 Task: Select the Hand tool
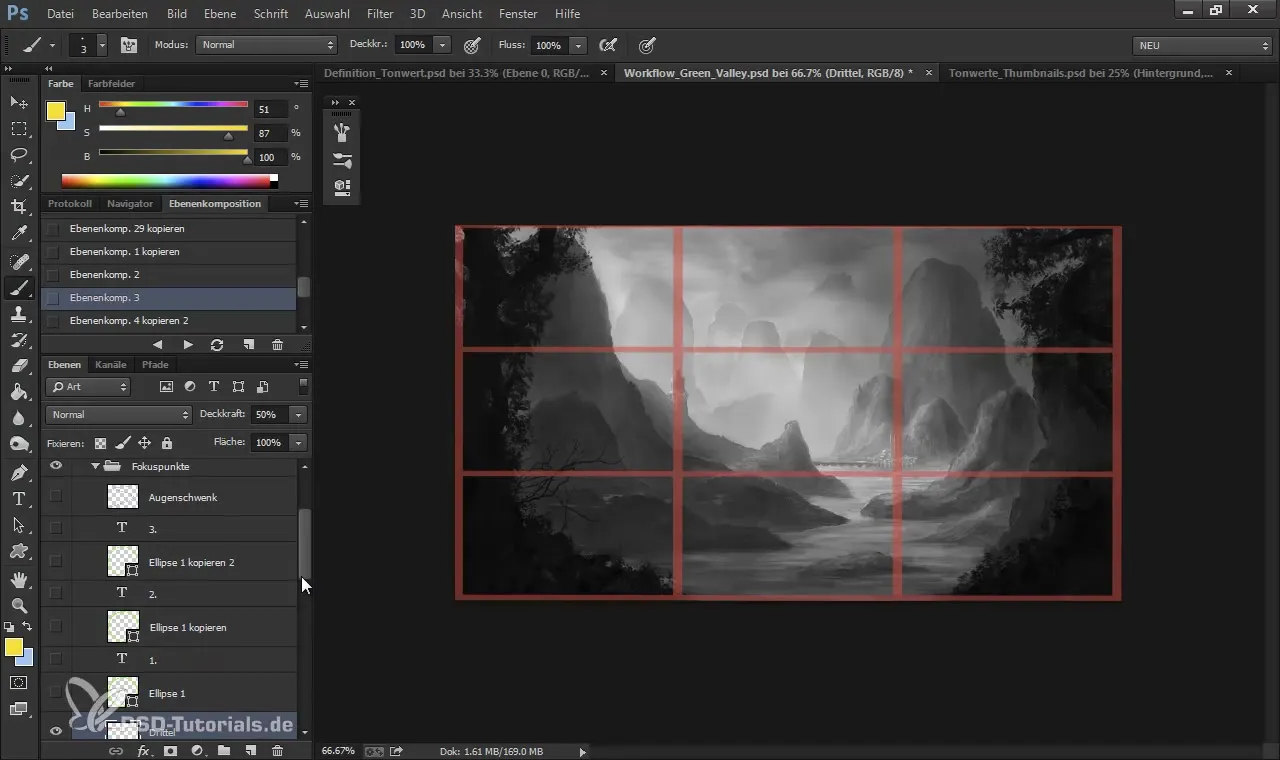pyautogui.click(x=19, y=579)
